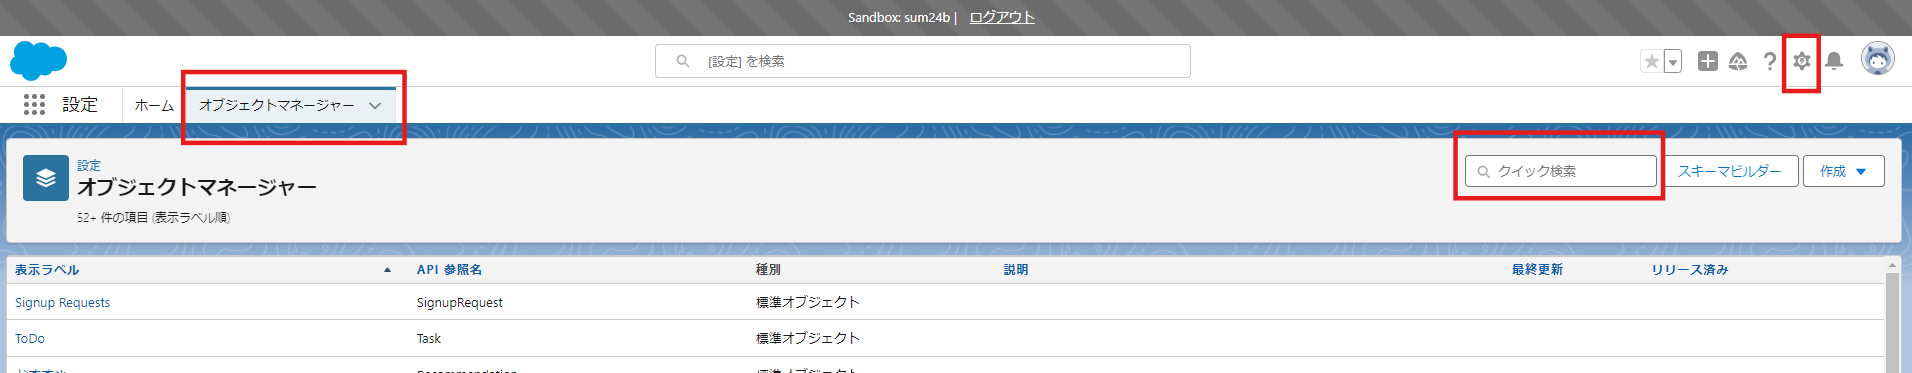
Task: Click the Trailhead guidance cloud icon
Action: point(1738,61)
